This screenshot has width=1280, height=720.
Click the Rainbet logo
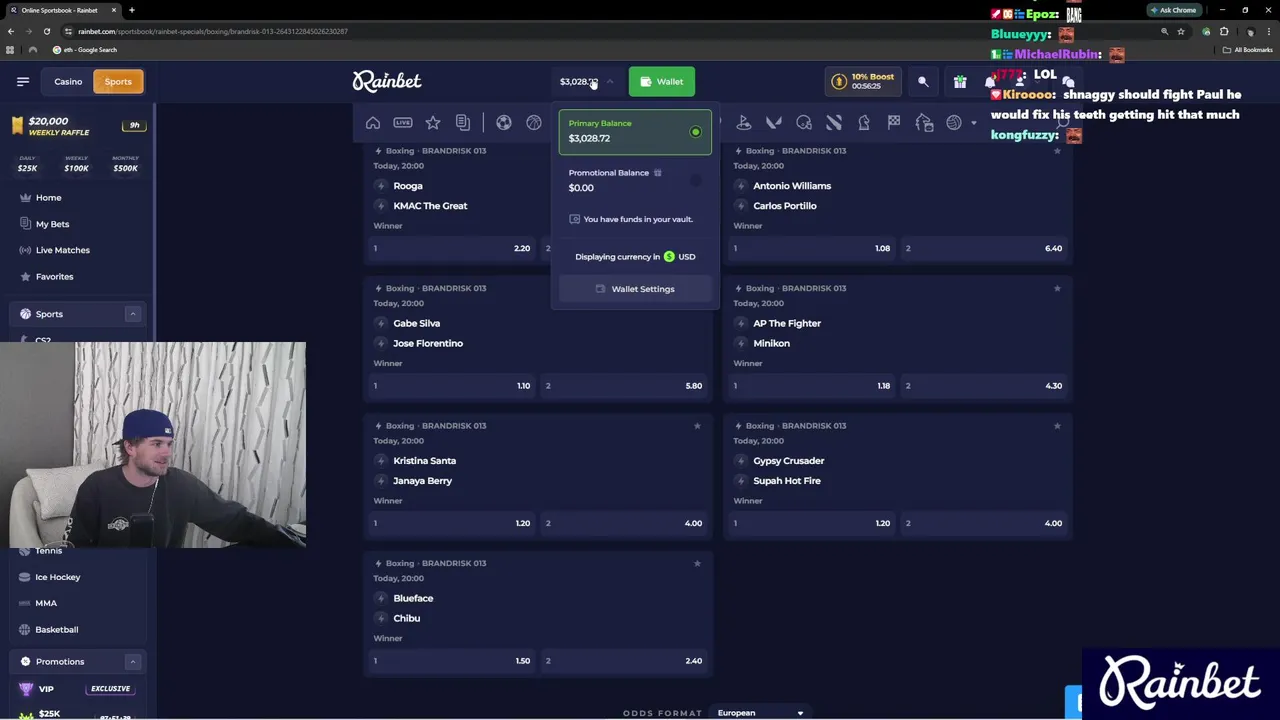(x=387, y=81)
